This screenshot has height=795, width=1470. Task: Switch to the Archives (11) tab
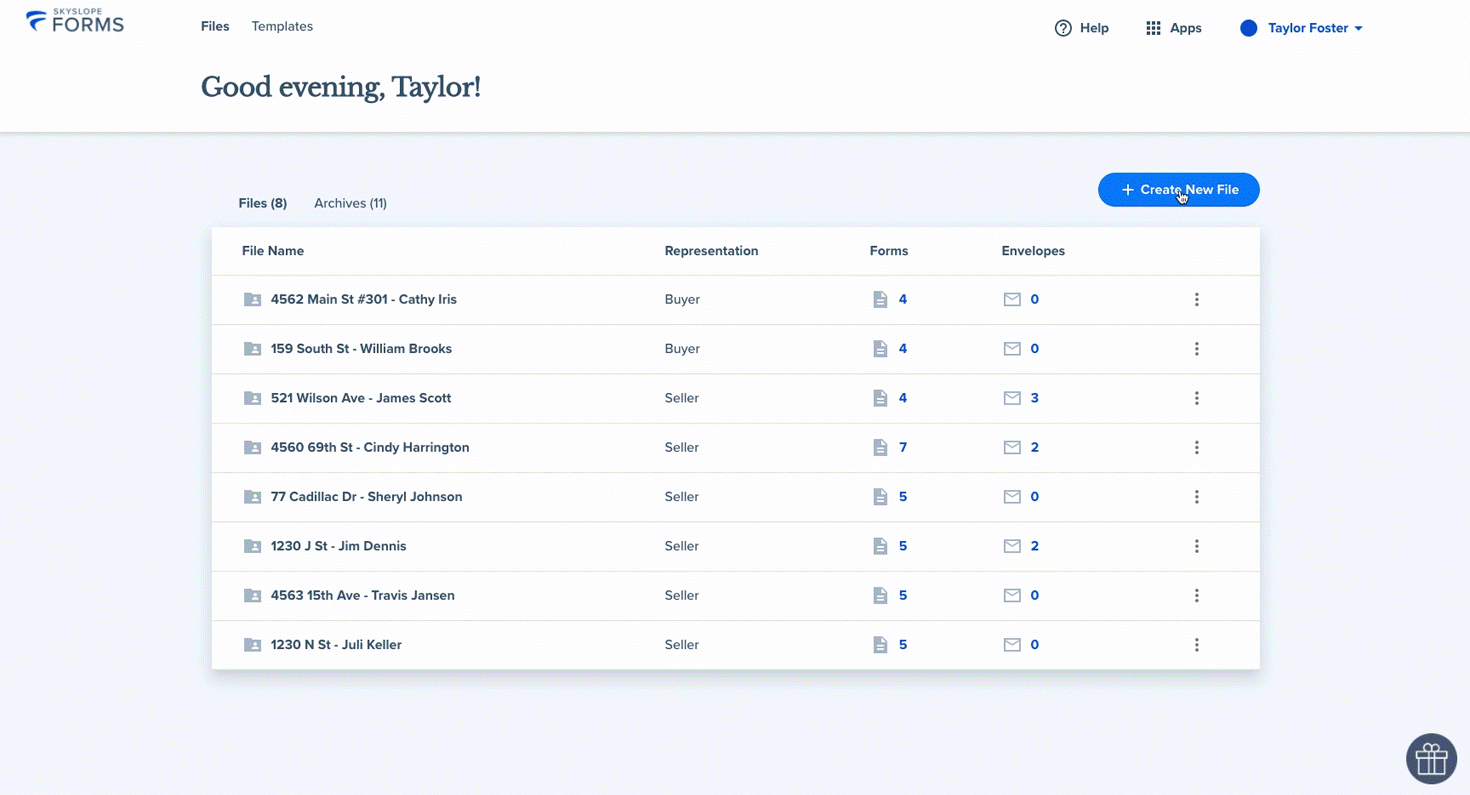pyautogui.click(x=350, y=203)
